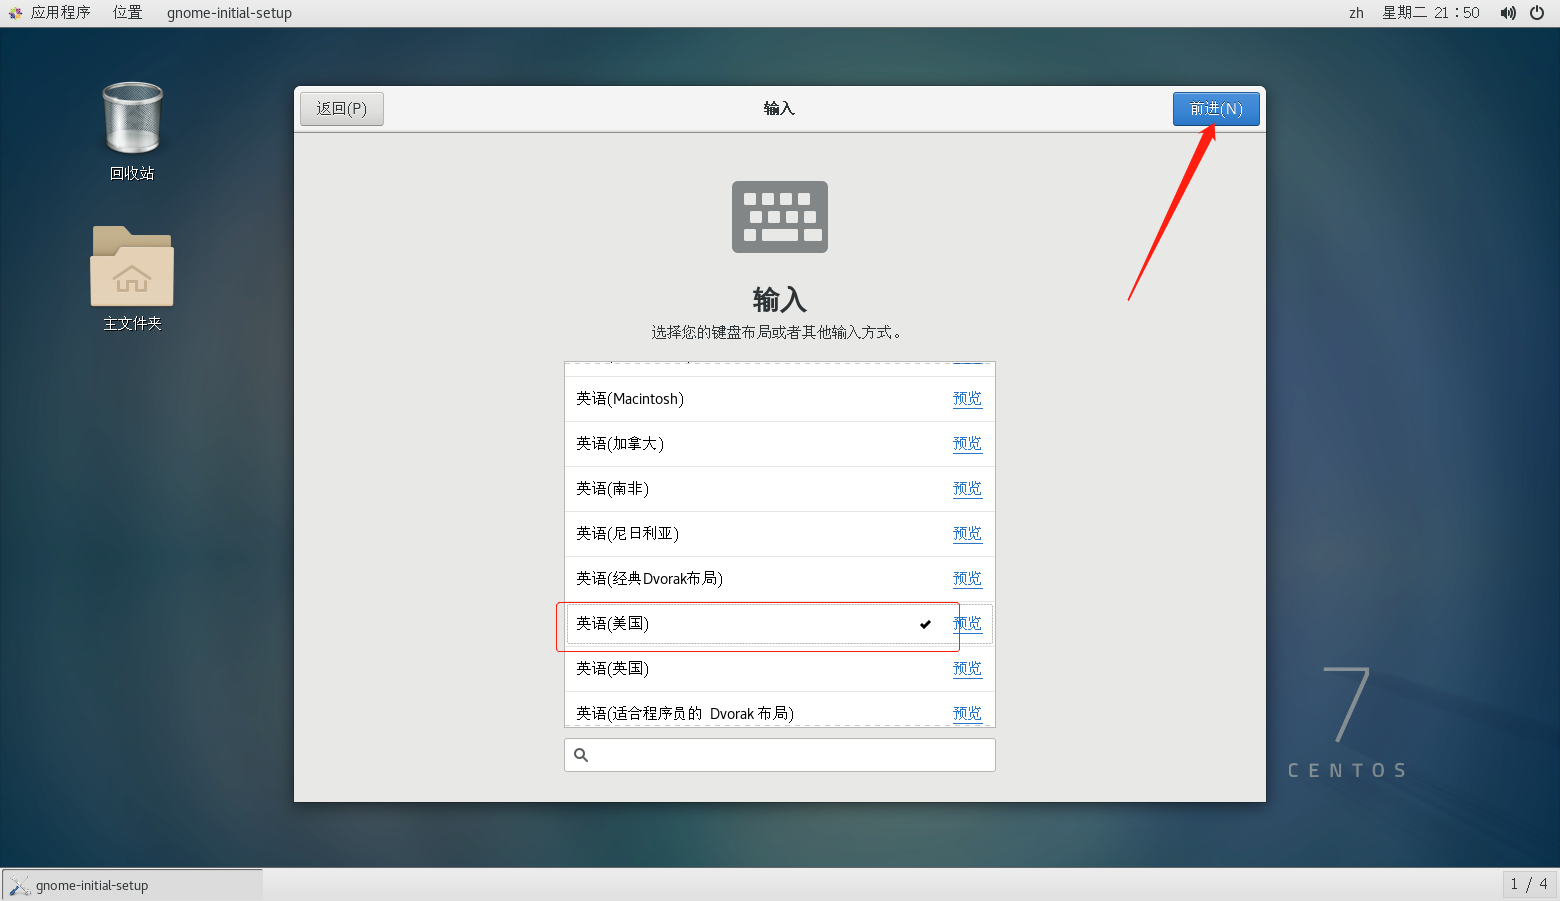
Task: Preview the 英语(美国) layout
Action: 967,624
